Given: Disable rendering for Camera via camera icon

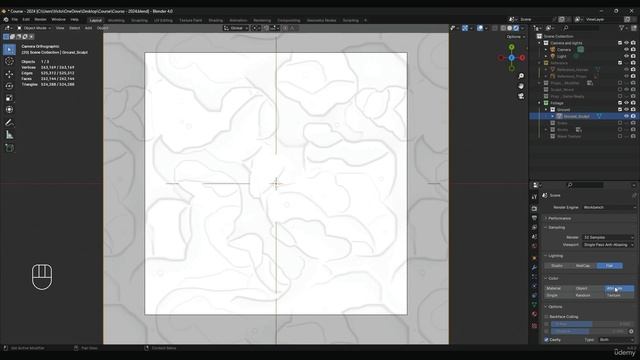Looking at the screenshot, I should tap(633, 49).
